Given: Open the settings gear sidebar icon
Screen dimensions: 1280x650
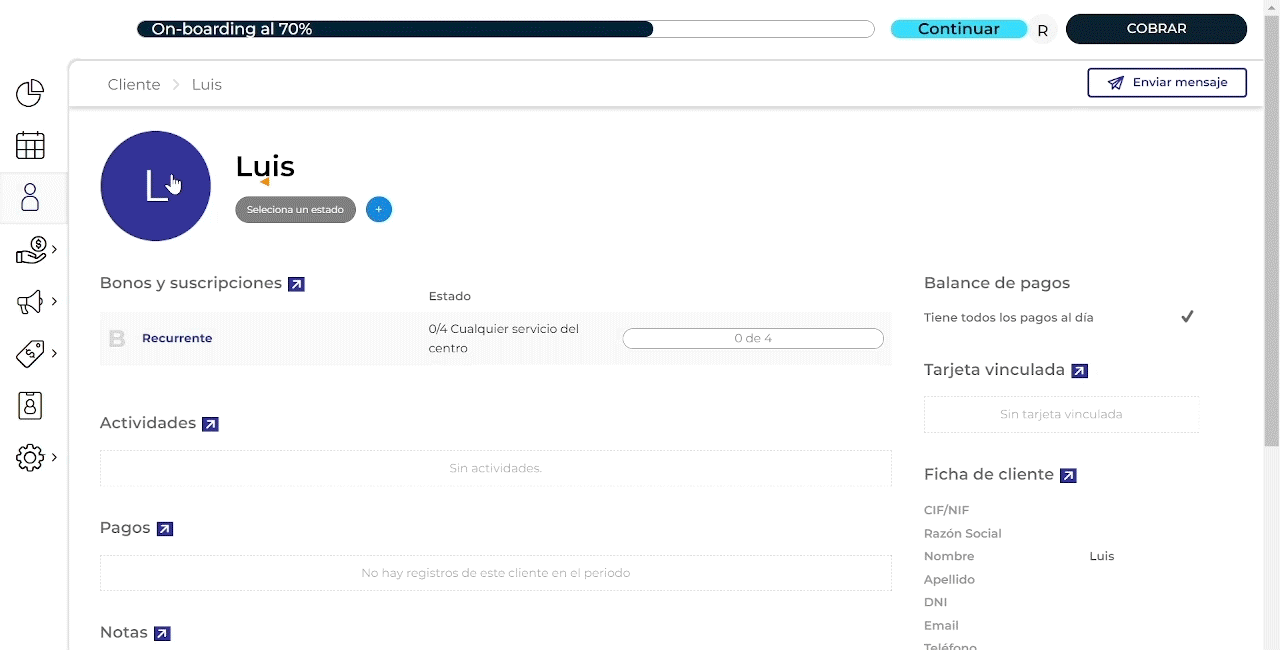Looking at the screenshot, I should coord(30,458).
